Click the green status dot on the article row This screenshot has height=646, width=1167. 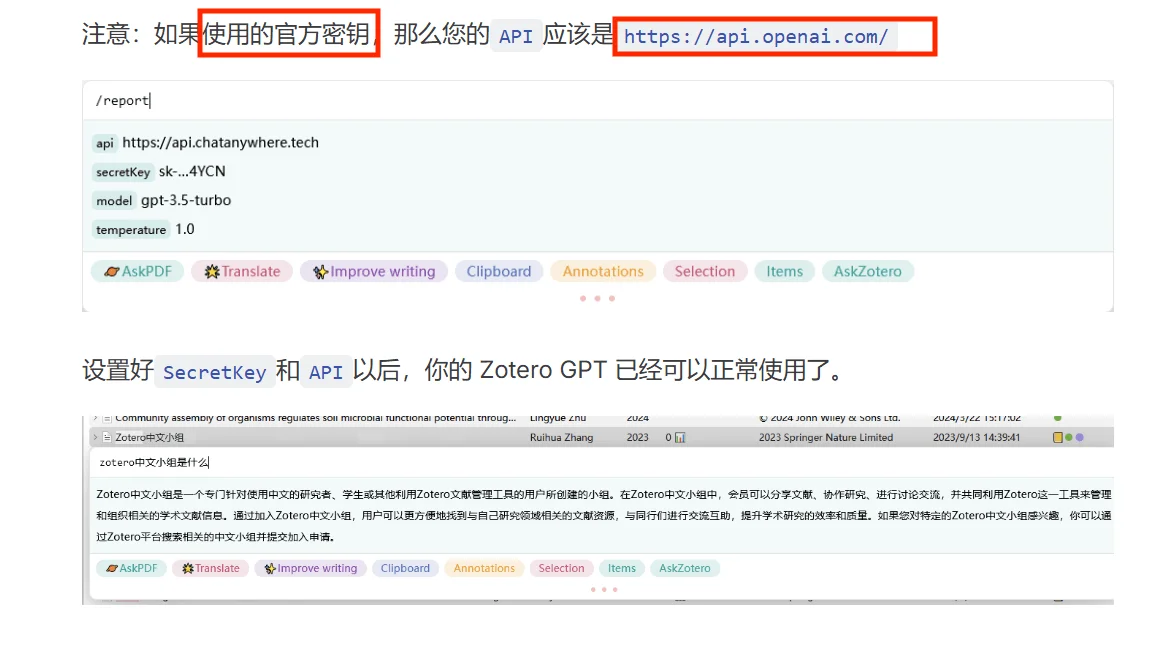1059,418
